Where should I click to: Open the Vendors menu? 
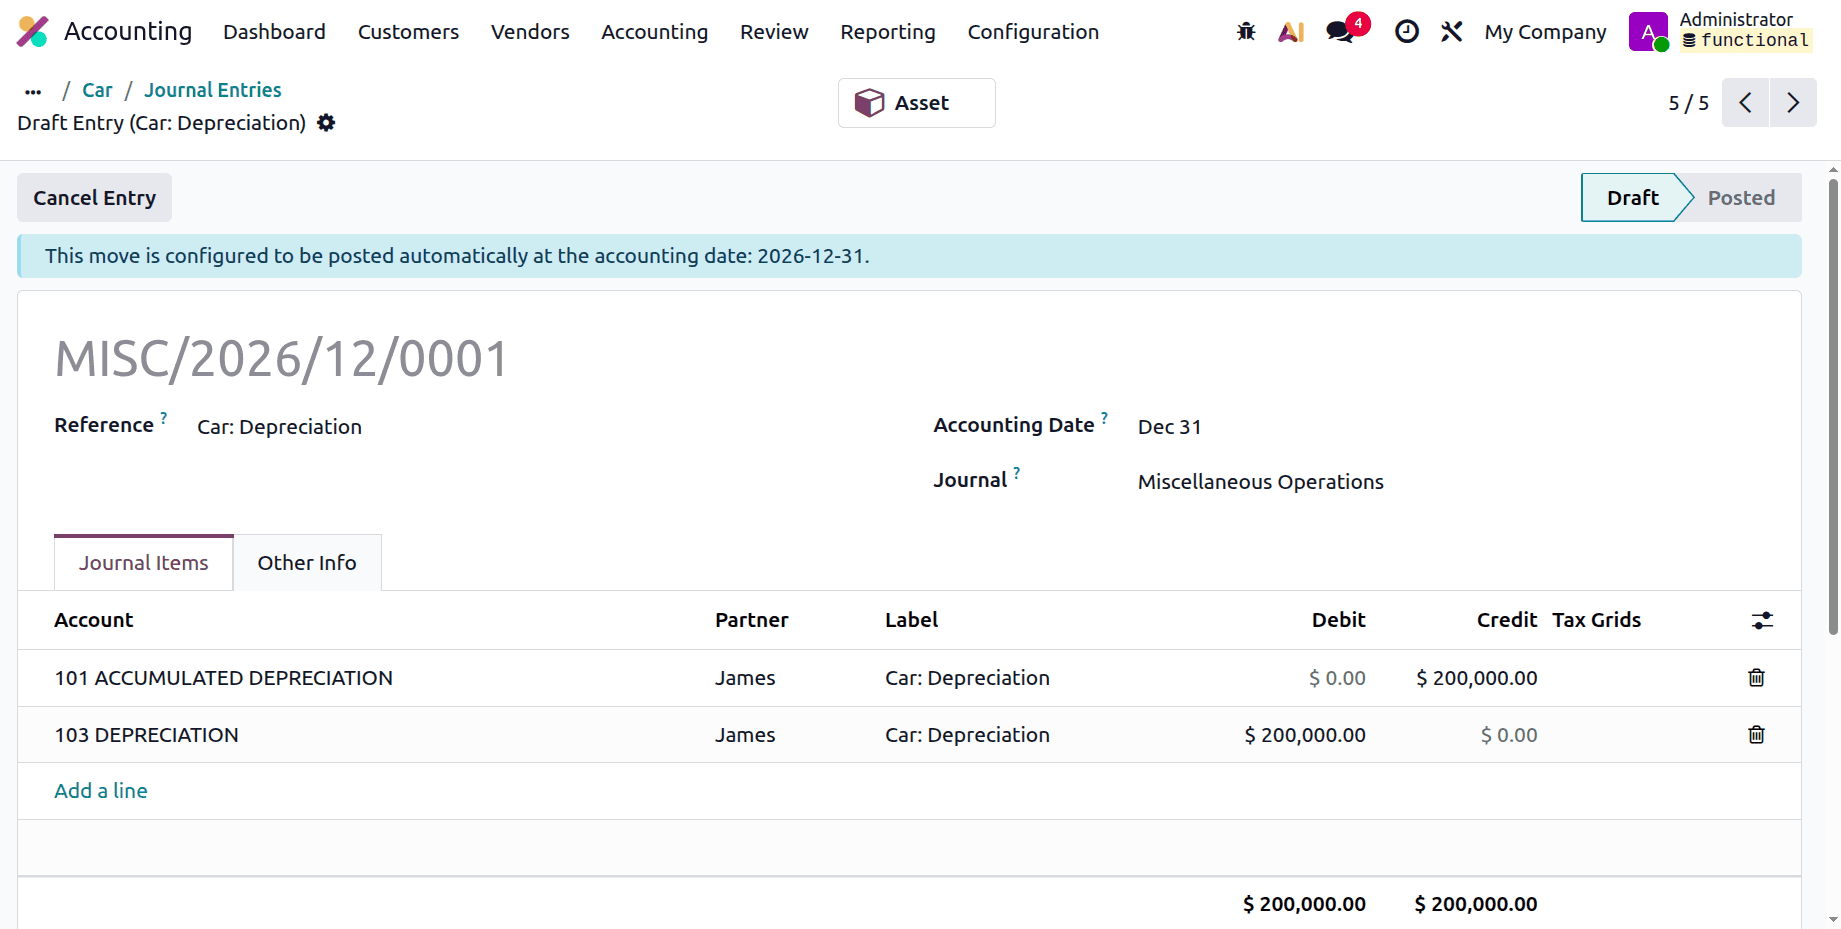(530, 32)
